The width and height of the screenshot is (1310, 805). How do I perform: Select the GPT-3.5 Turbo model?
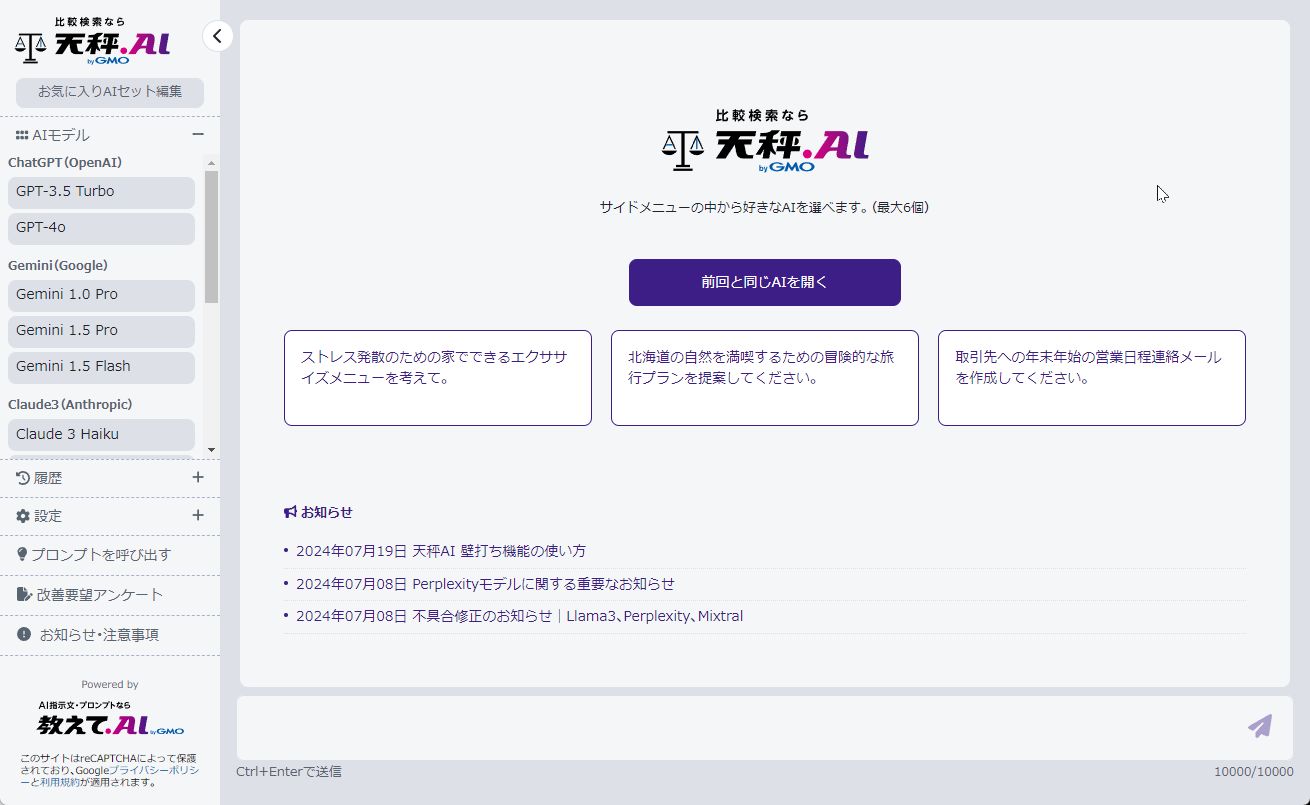point(101,192)
